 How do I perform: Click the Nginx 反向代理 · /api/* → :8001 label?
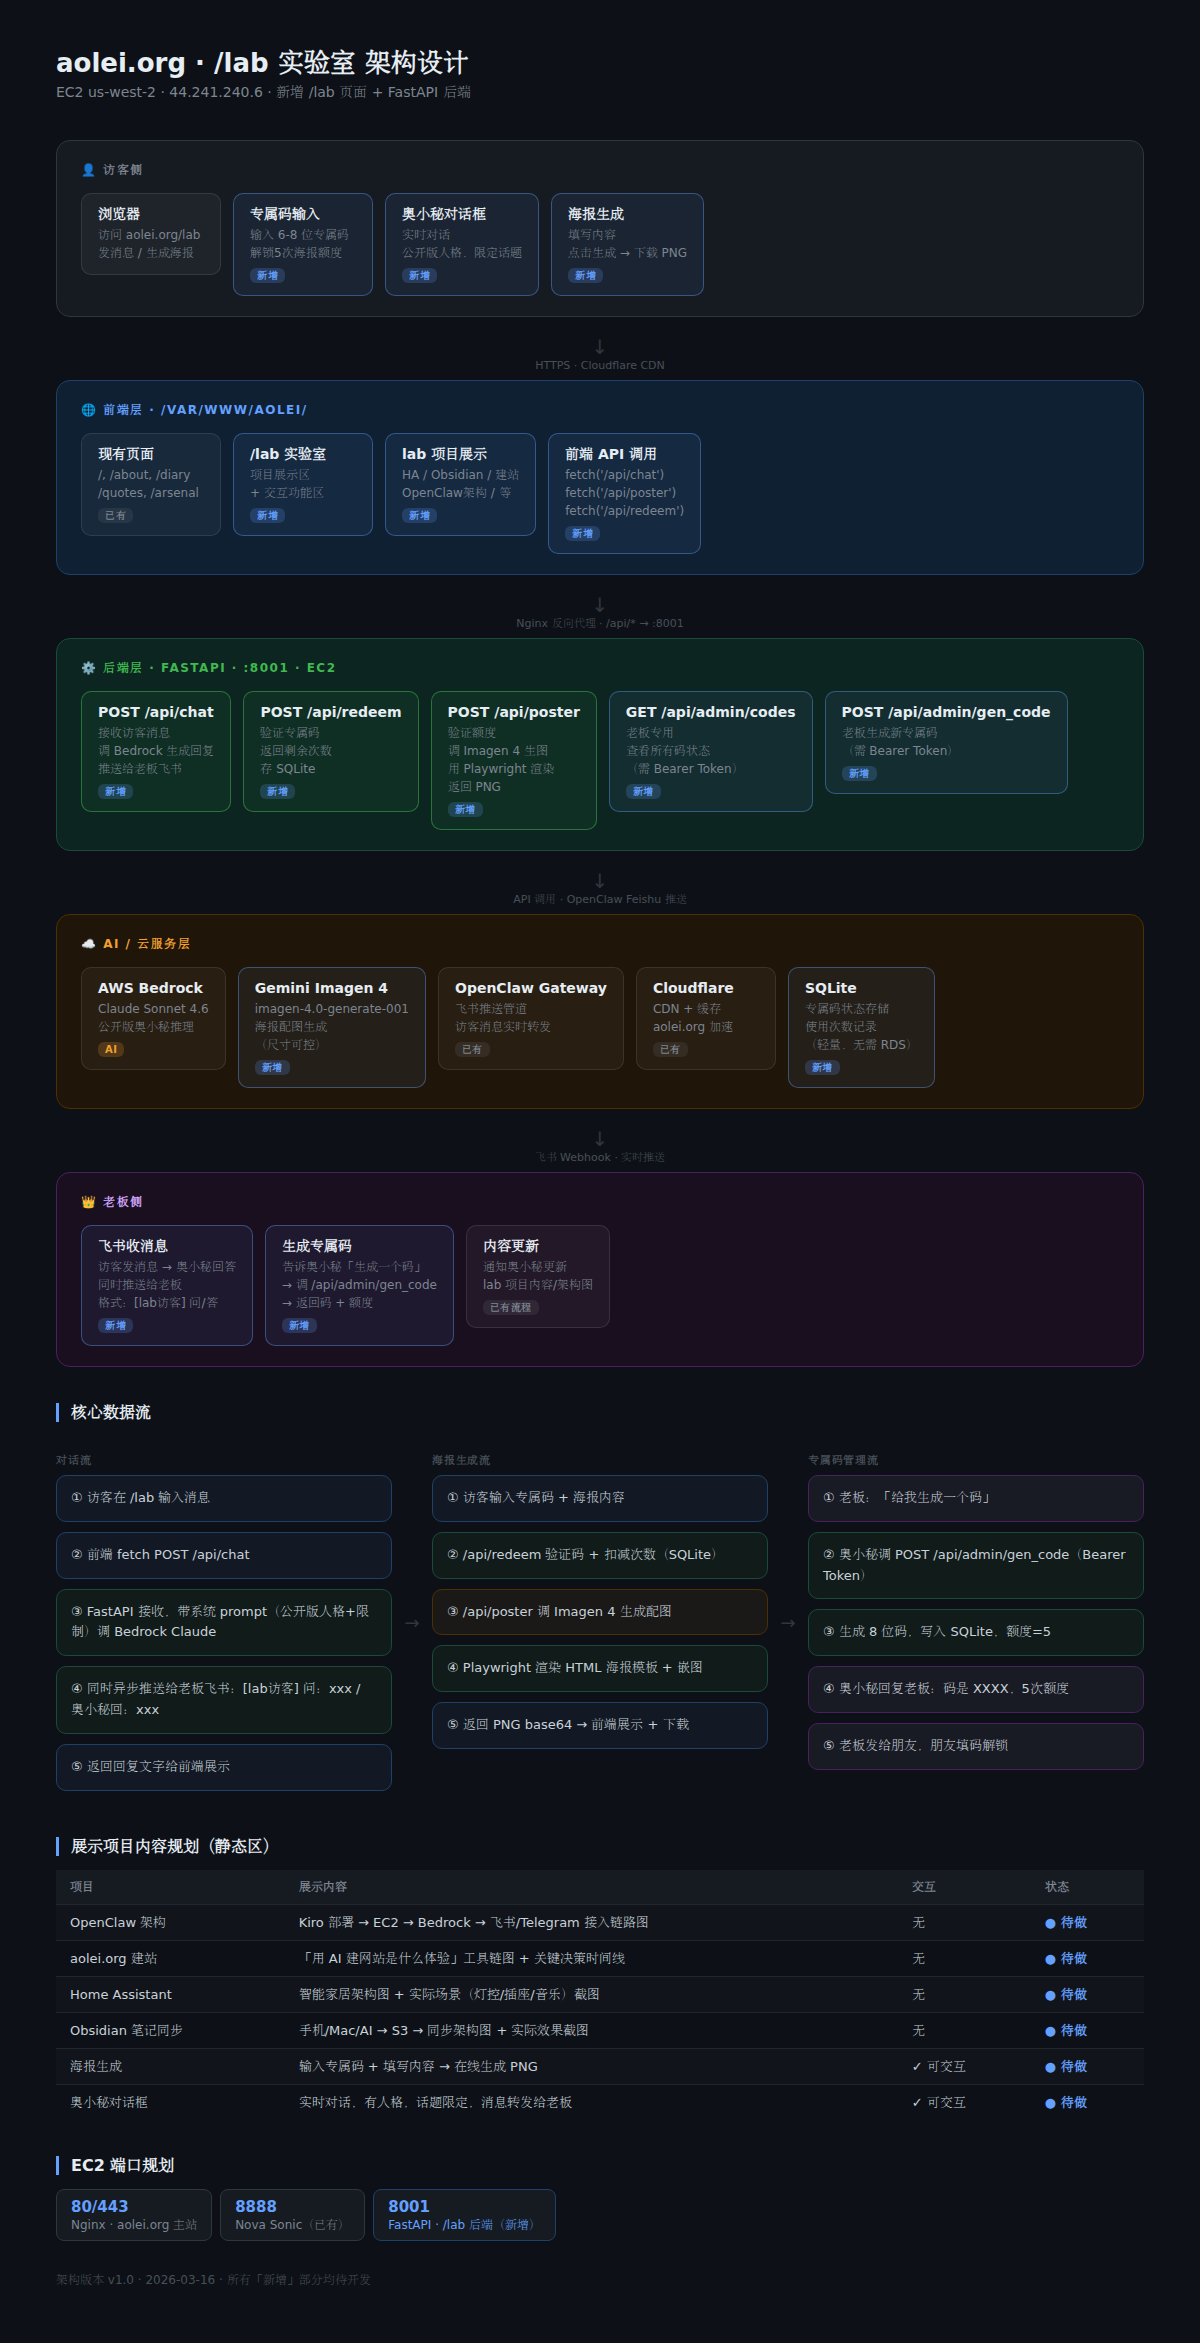coord(600,623)
